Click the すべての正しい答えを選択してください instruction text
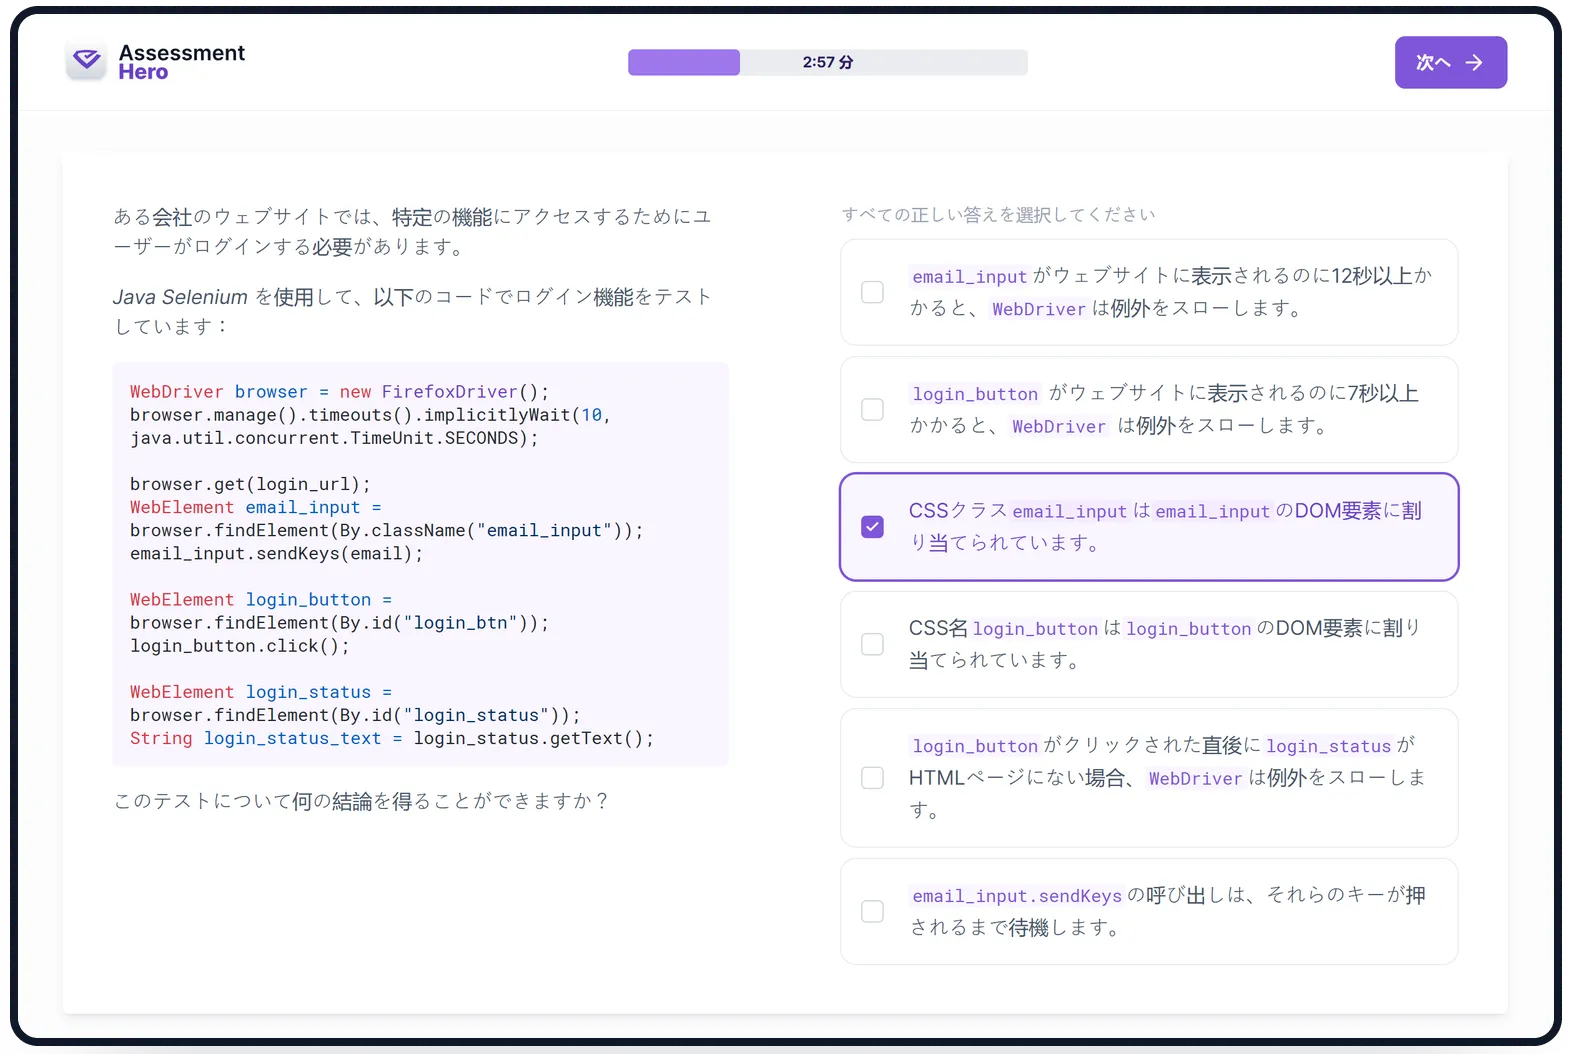The height and width of the screenshot is (1054, 1569). 998,214
